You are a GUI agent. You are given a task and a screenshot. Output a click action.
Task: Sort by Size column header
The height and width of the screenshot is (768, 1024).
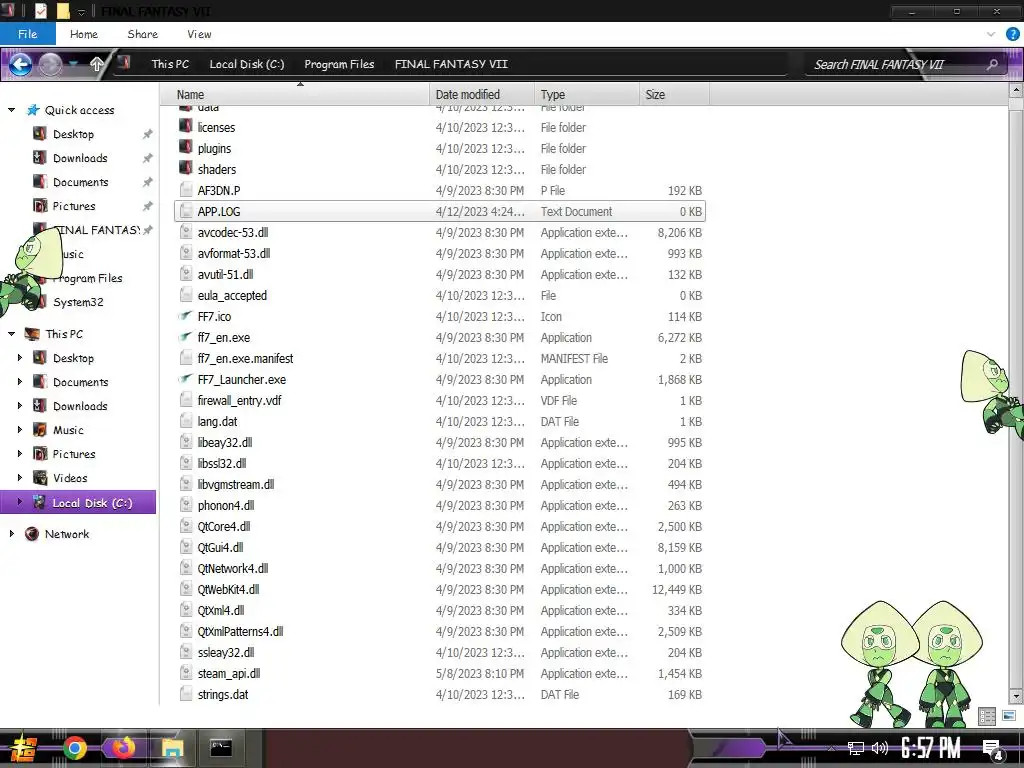pos(674,95)
